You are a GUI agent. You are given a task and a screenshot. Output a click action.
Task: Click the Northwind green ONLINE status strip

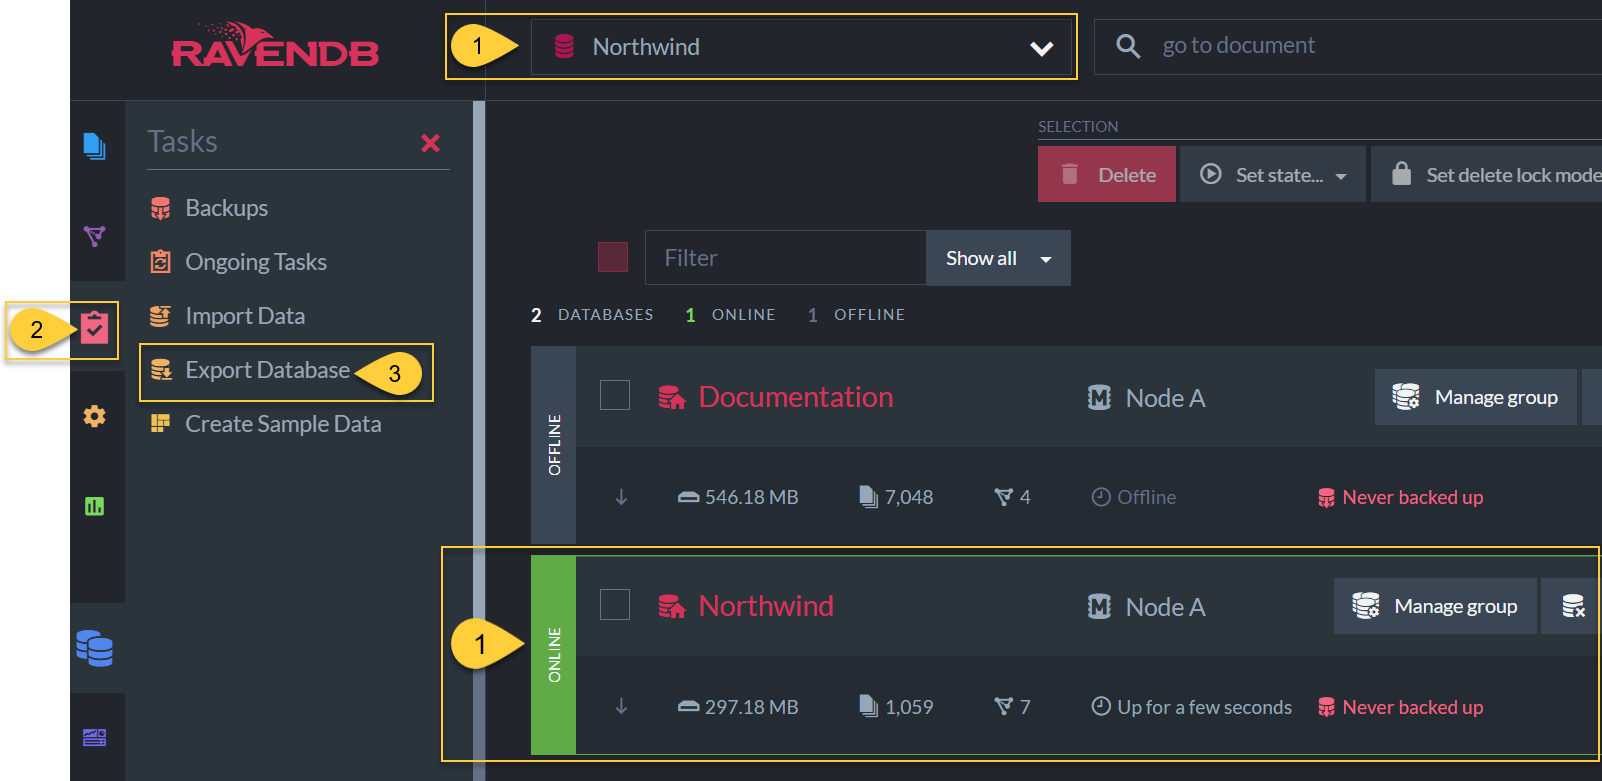pos(553,655)
